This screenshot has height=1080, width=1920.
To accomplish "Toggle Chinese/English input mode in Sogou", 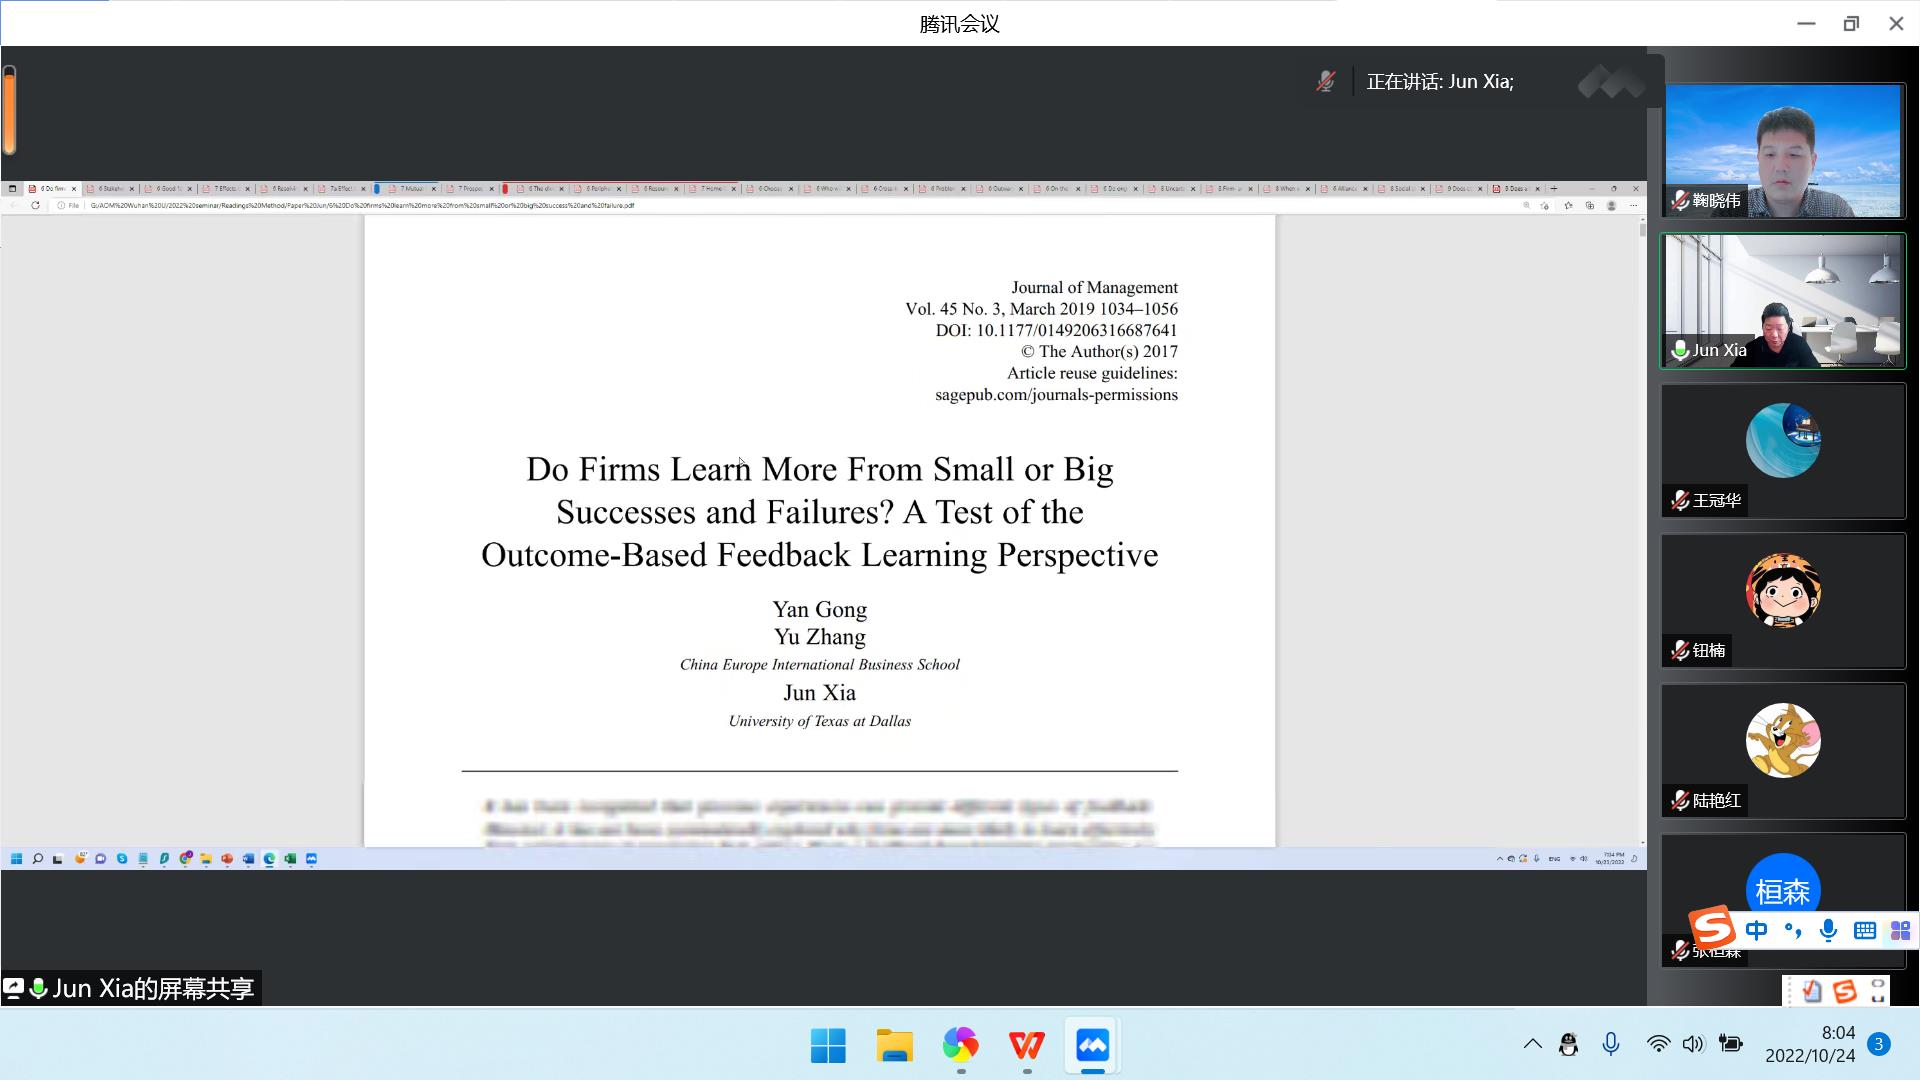I will click(x=1756, y=931).
